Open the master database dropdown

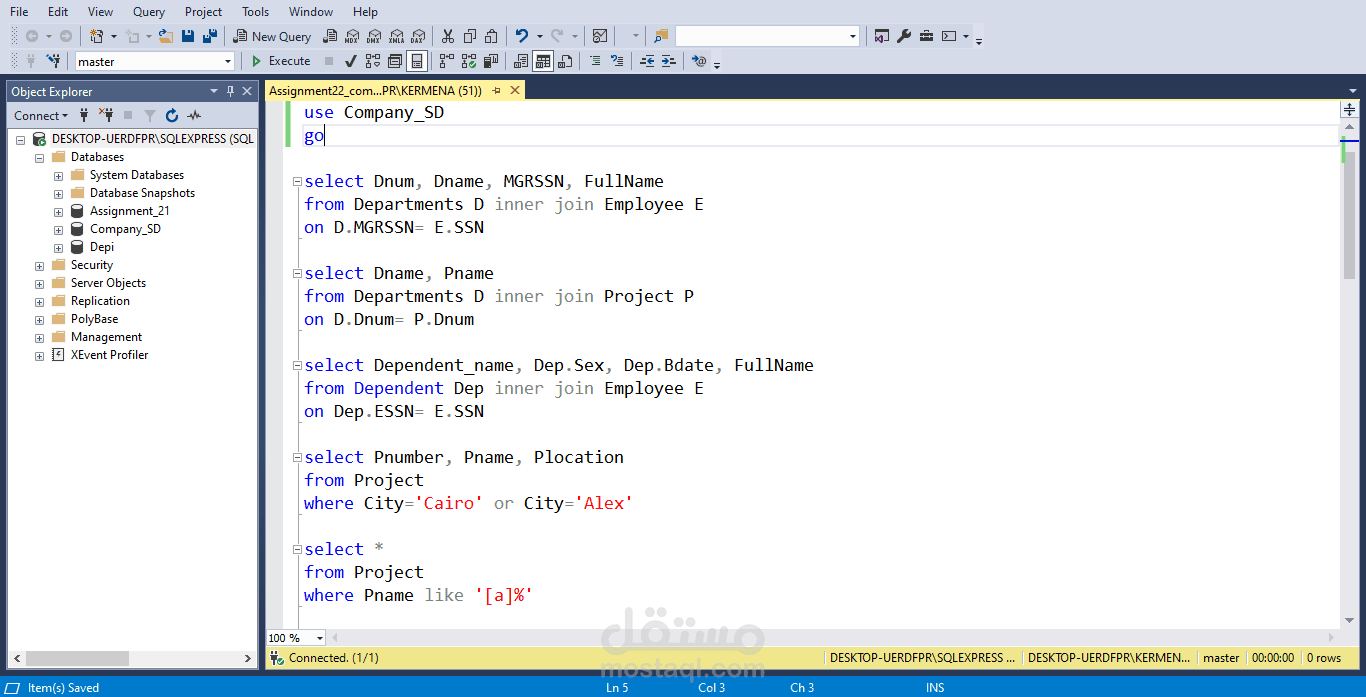click(228, 62)
